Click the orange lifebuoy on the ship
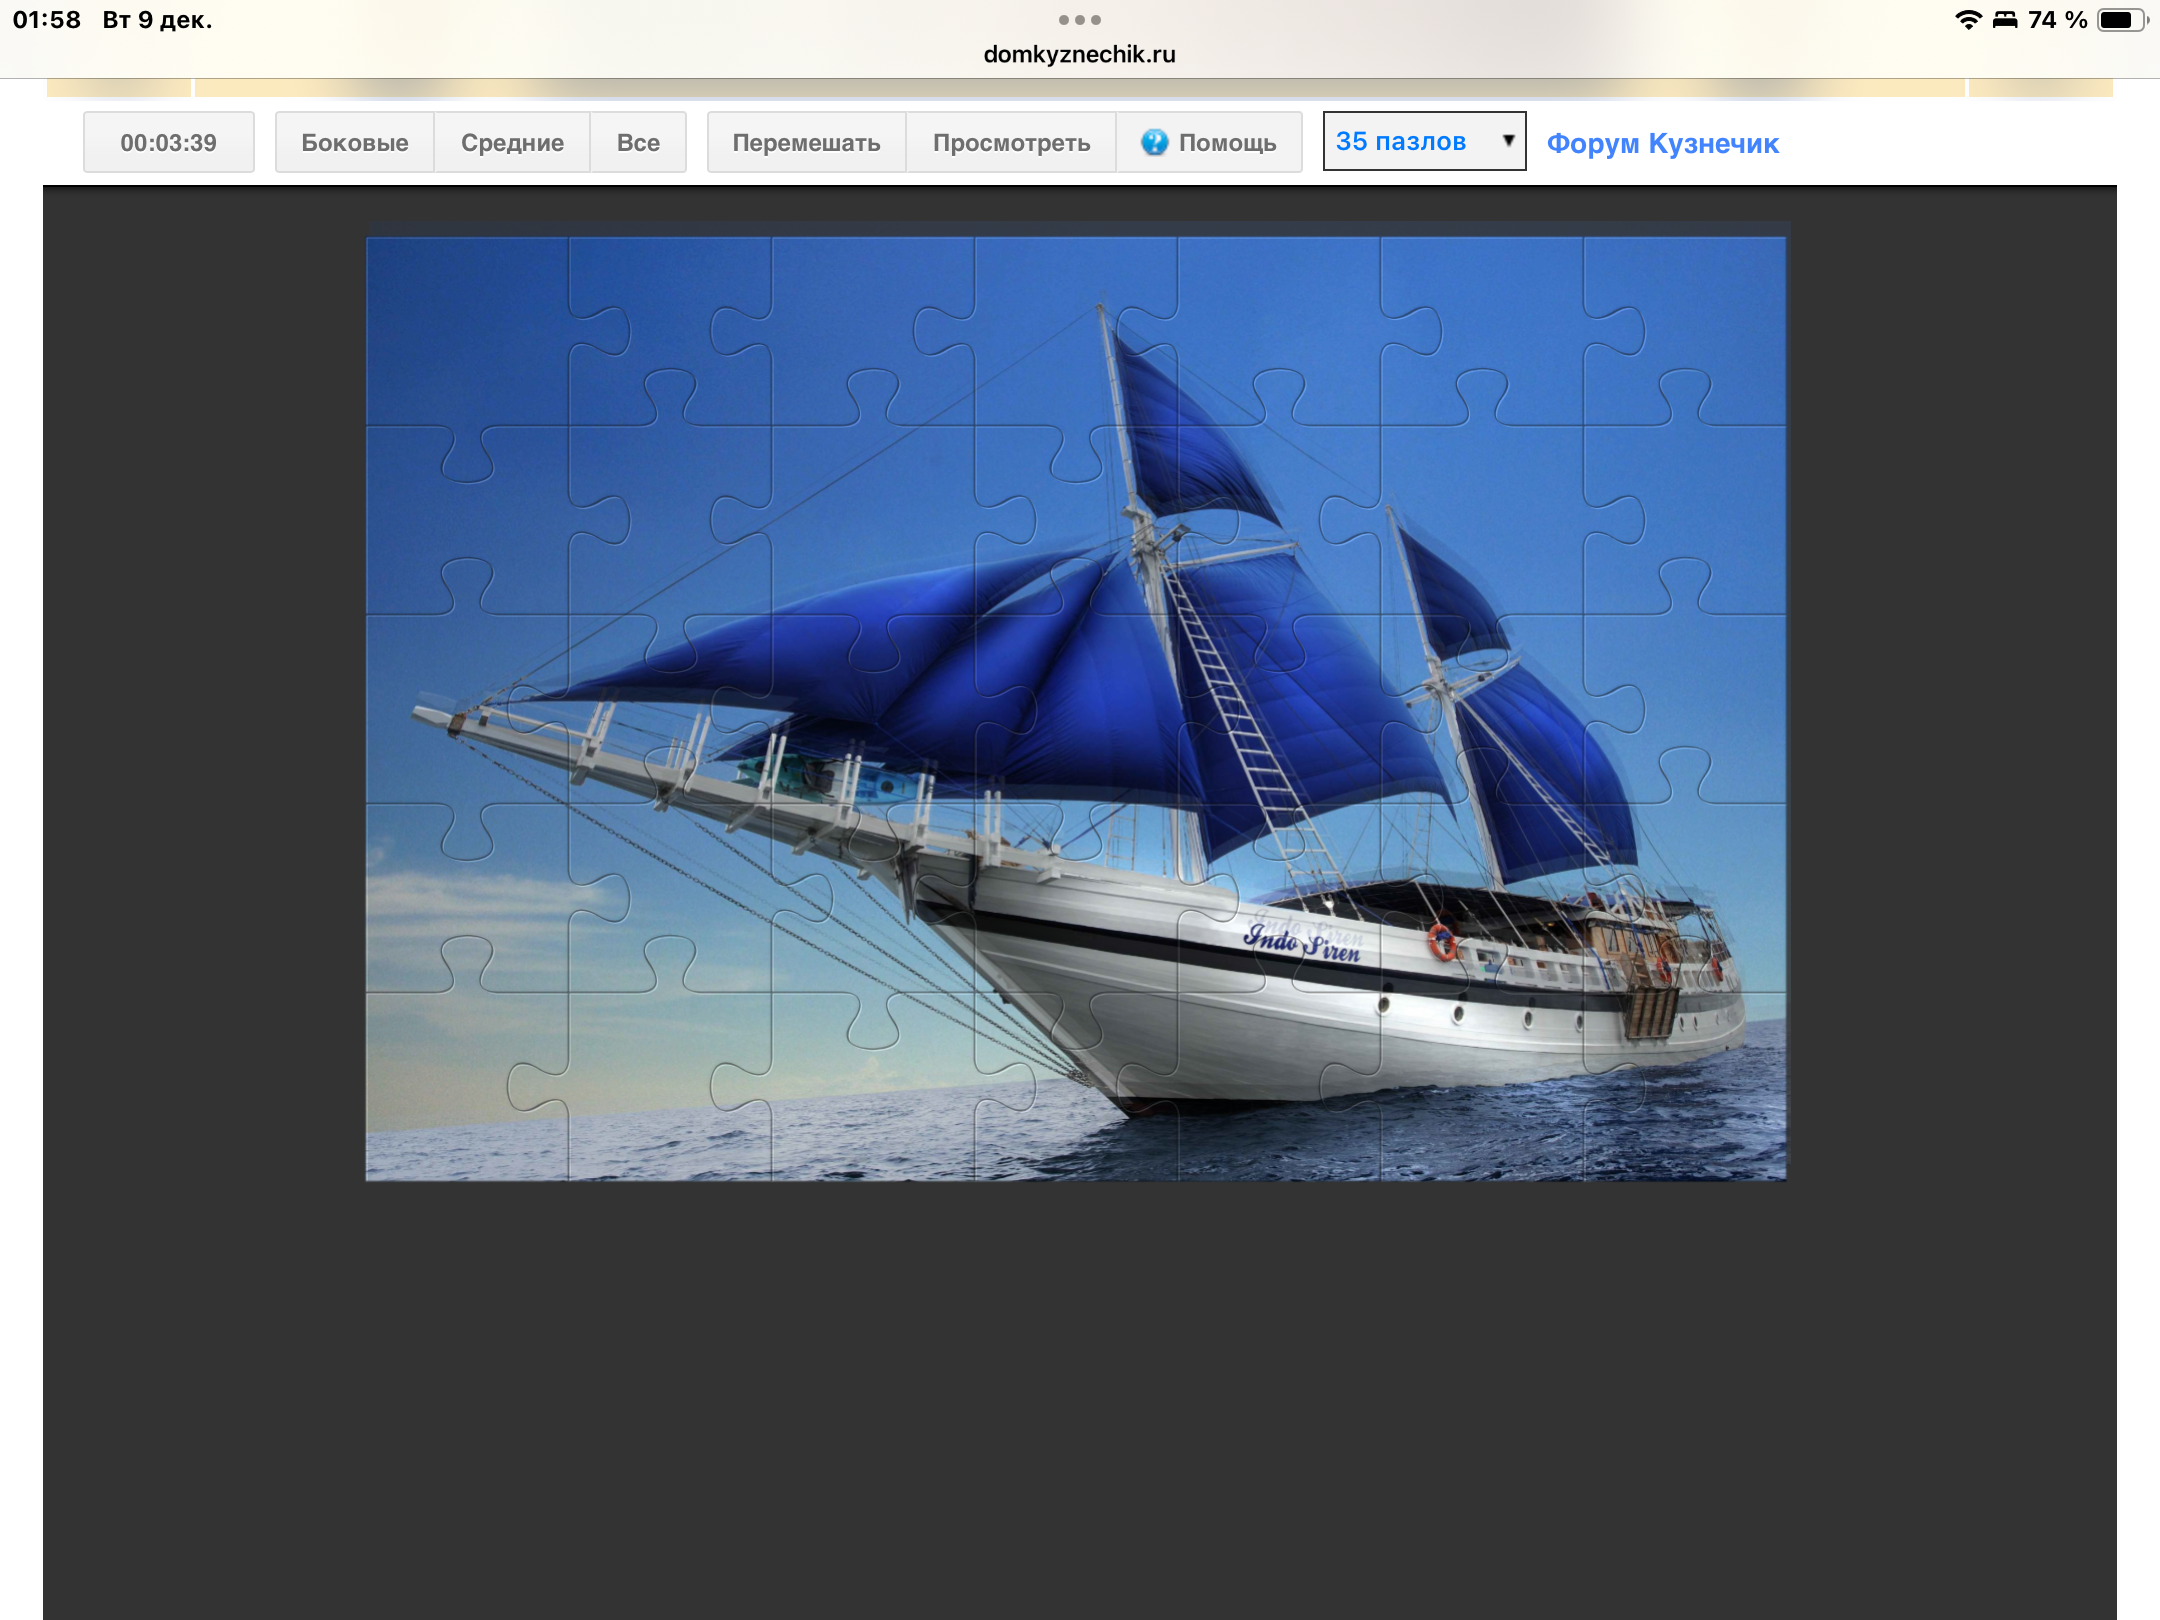The width and height of the screenshot is (2160, 1620). pyautogui.click(x=1441, y=942)
